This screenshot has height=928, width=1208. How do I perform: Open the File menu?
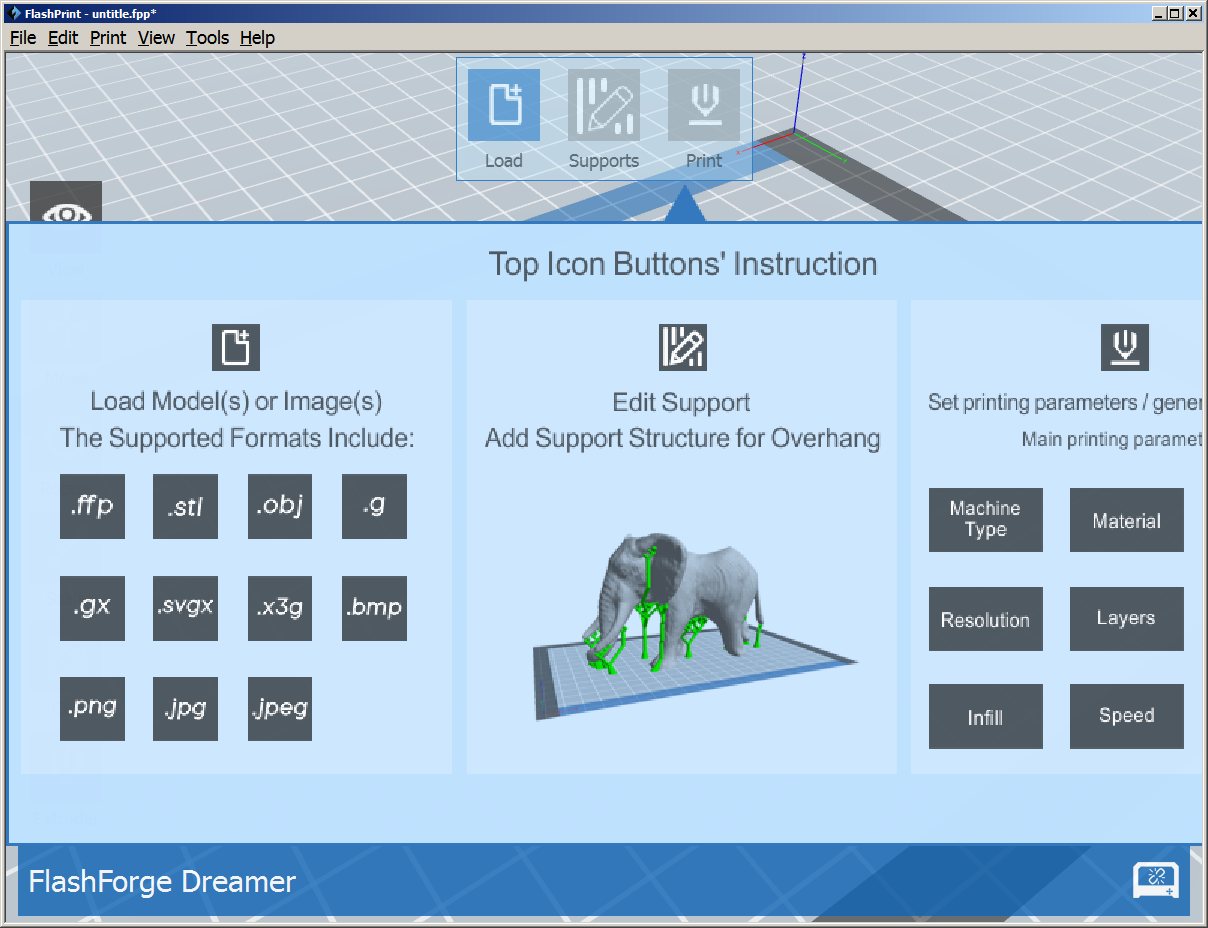pos(22,38)
